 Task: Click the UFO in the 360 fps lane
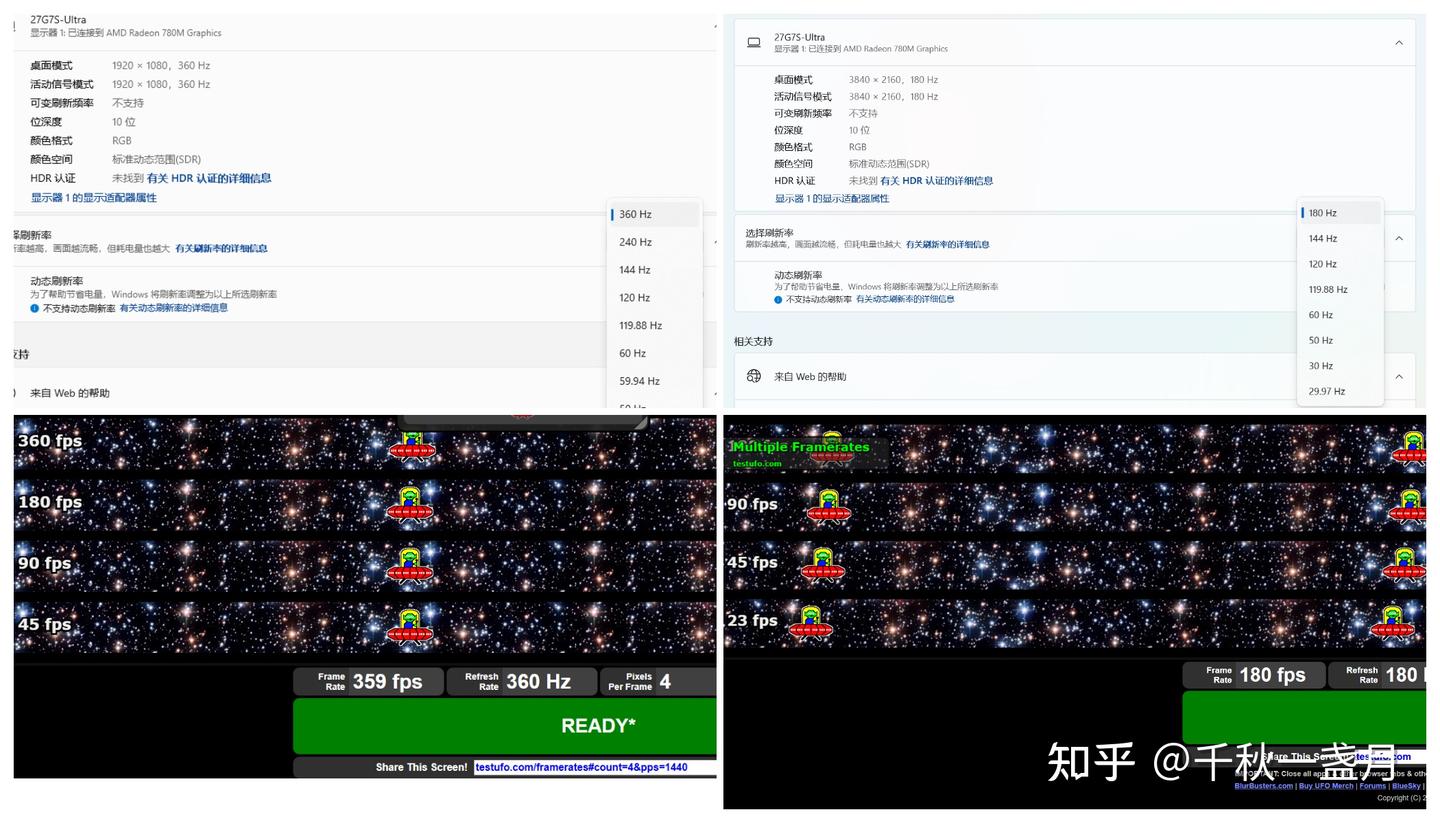coord(412,445)
